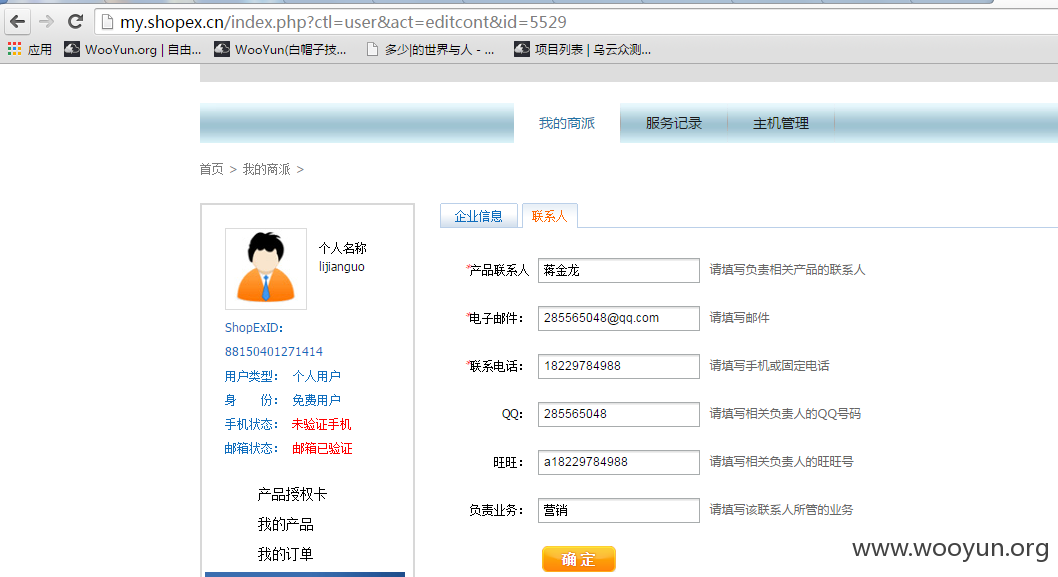Viewport: 1058px width, 577px height.
Task: Open 服务记录 navigation tab
Action: (x=673, y=123)
